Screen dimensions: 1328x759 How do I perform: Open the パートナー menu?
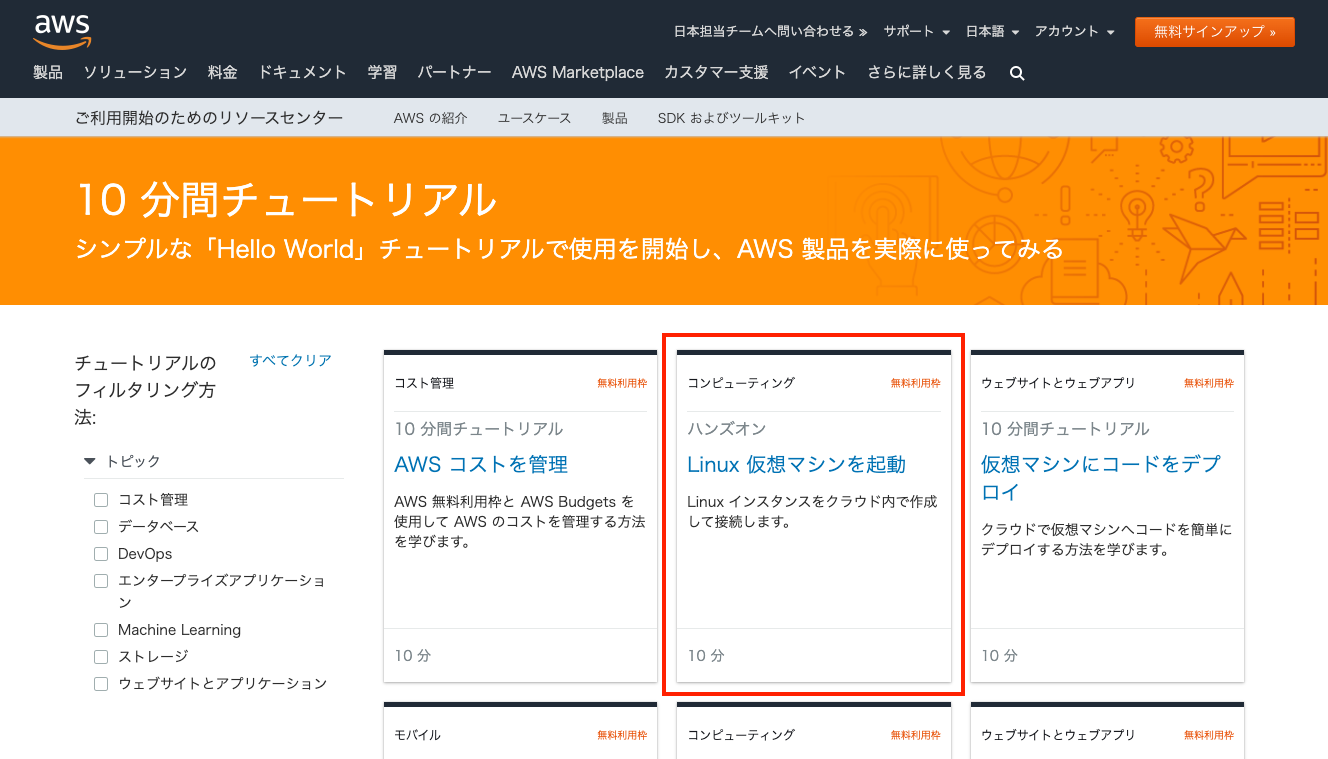454,72
